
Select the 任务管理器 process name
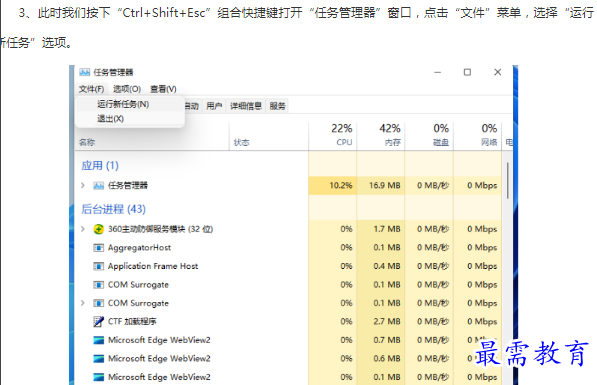(x=128, y=185)
